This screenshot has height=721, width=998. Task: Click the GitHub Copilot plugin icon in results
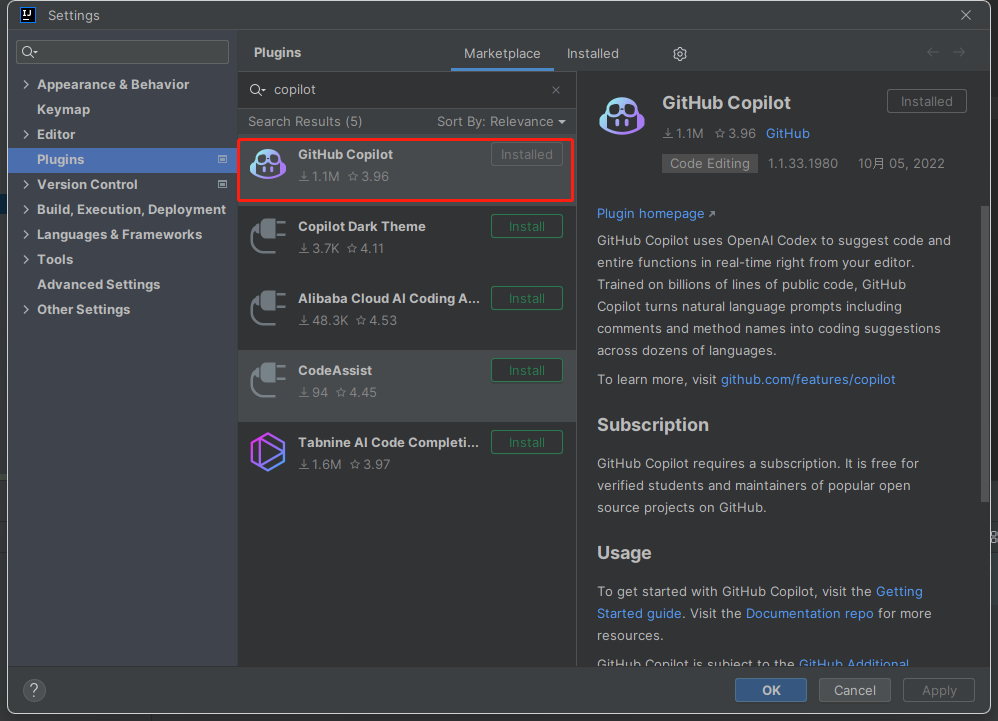point(268,165)
